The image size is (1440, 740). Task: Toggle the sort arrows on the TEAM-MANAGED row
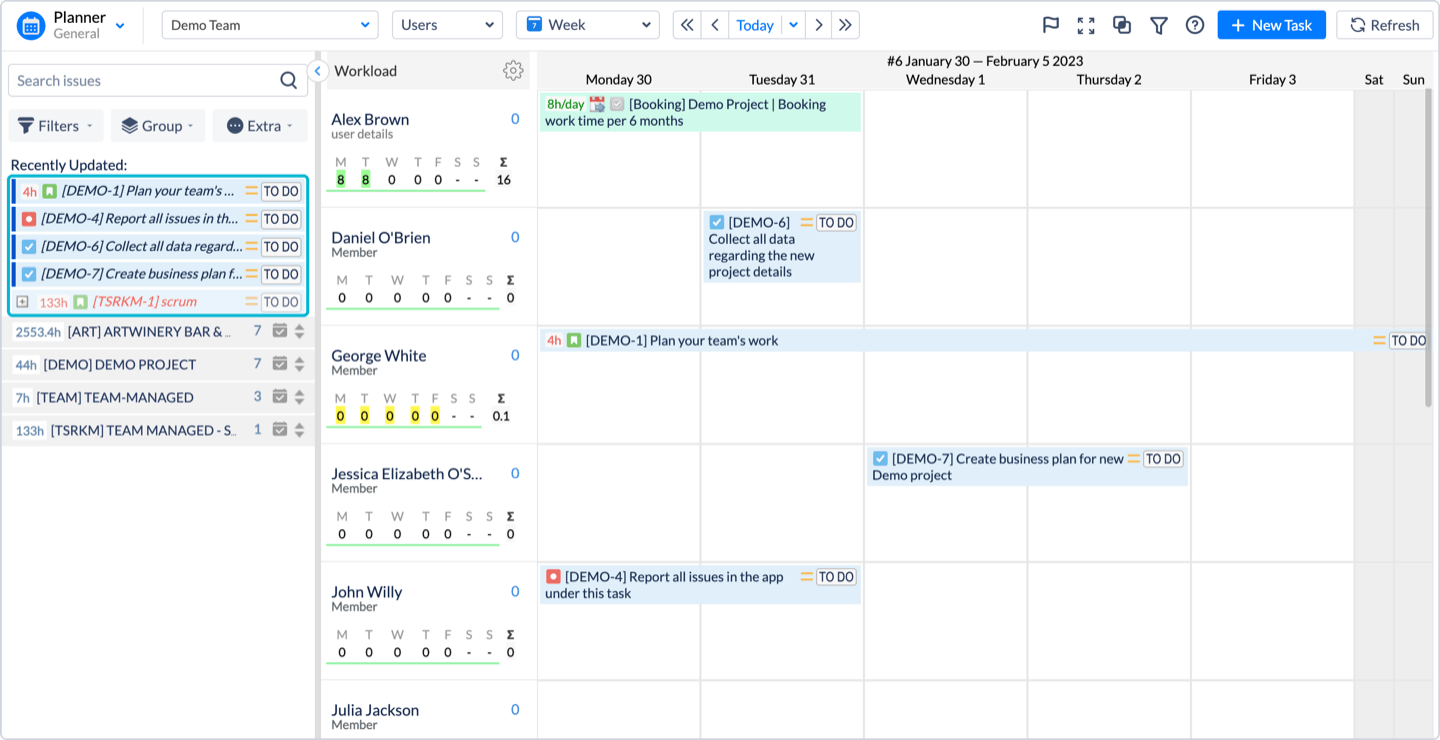point(298,397)
